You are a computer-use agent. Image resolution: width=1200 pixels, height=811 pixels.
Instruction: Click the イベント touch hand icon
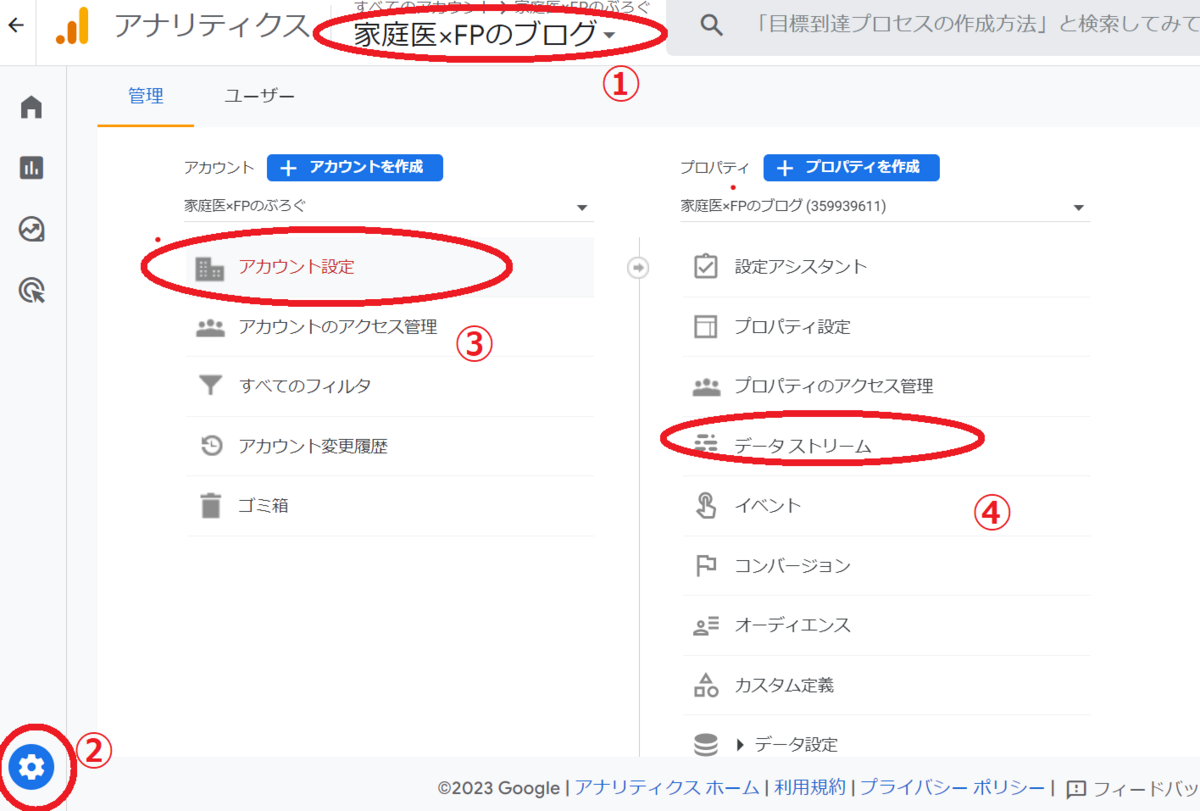pos(706,505)
